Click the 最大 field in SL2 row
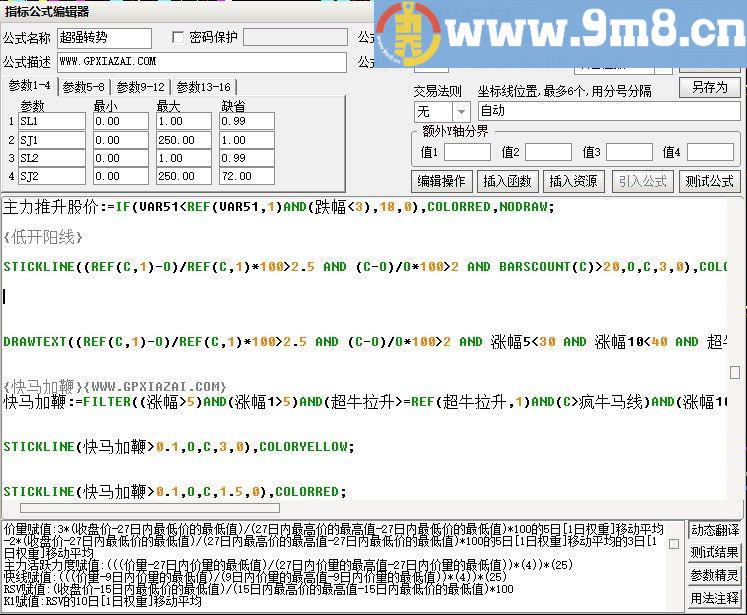This screenshot has width=747, height=615. pos(184,158)
